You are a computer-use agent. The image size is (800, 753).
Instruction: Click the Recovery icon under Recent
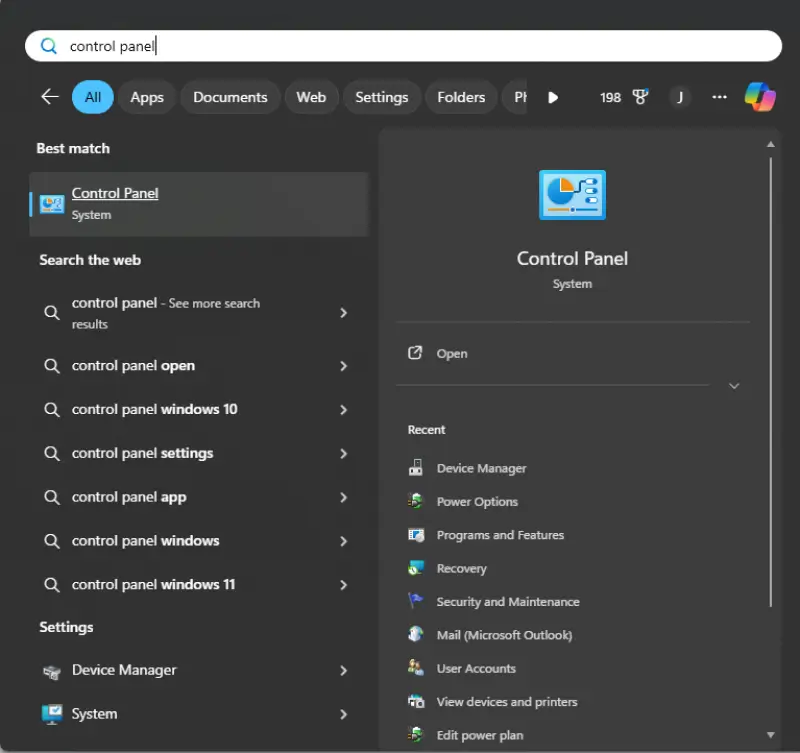(x=416, y=568)
